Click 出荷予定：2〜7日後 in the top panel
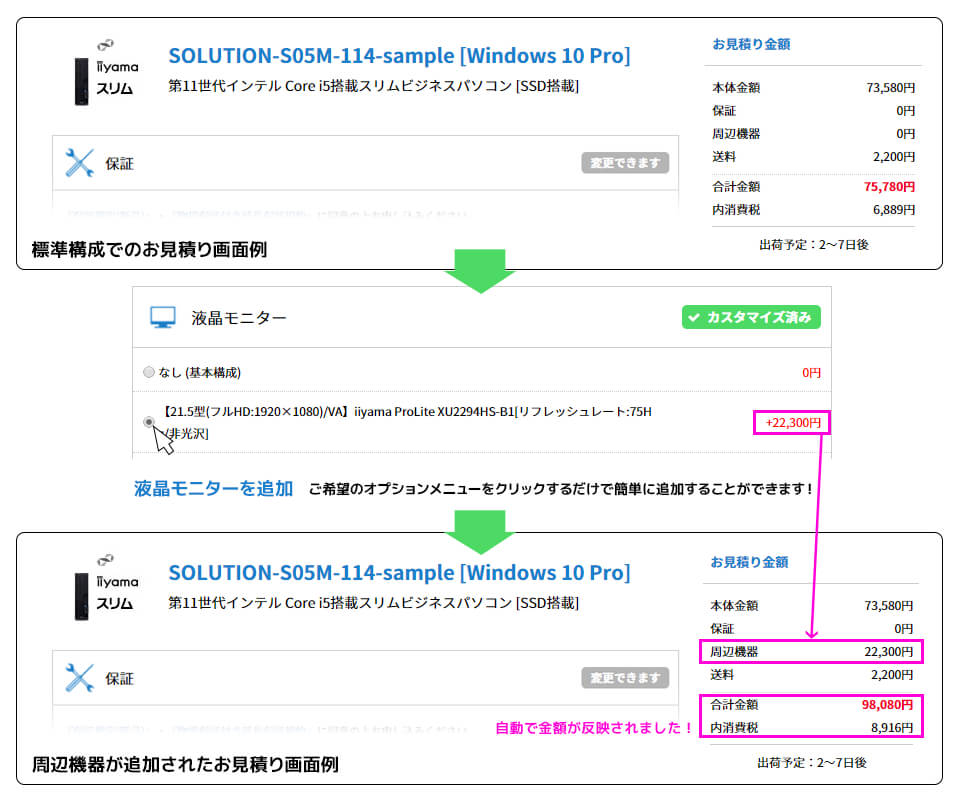Viewport: 960px width, 800px height. tap(814, 245)
